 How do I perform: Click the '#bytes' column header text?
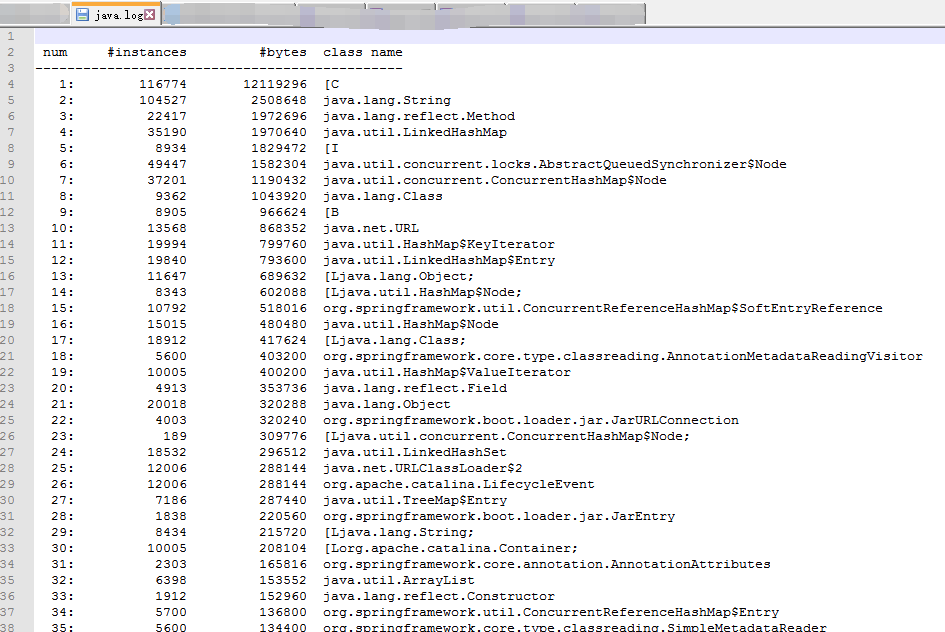[283, 52]
